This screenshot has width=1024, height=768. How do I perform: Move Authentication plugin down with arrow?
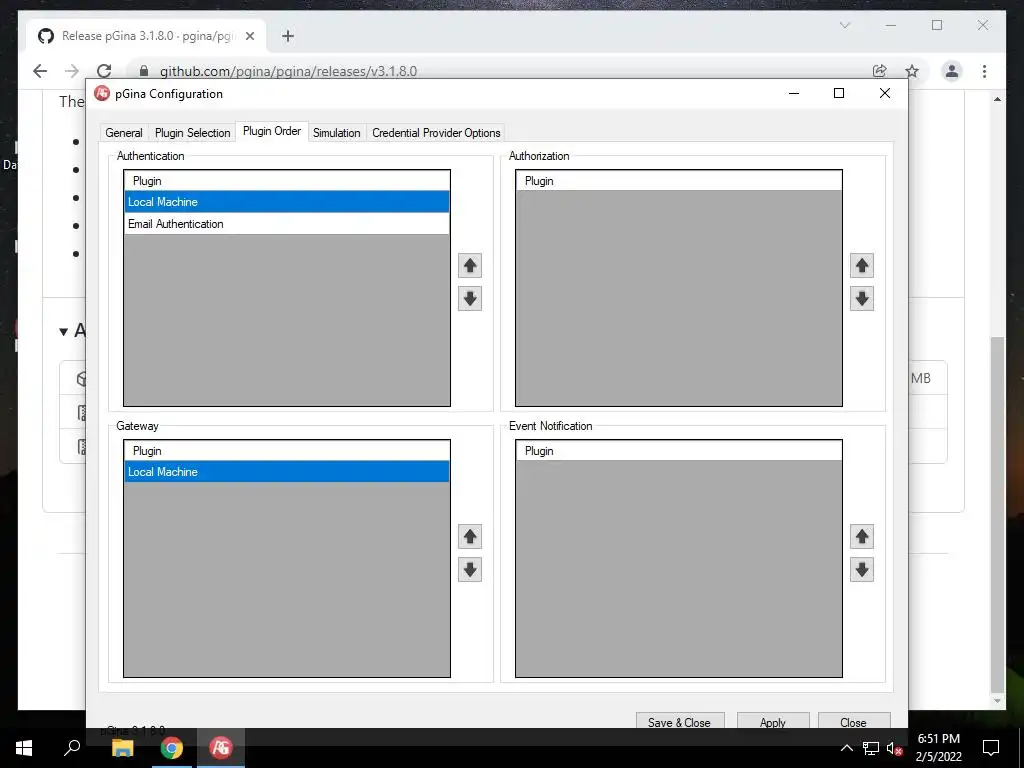tap(470, 298)
